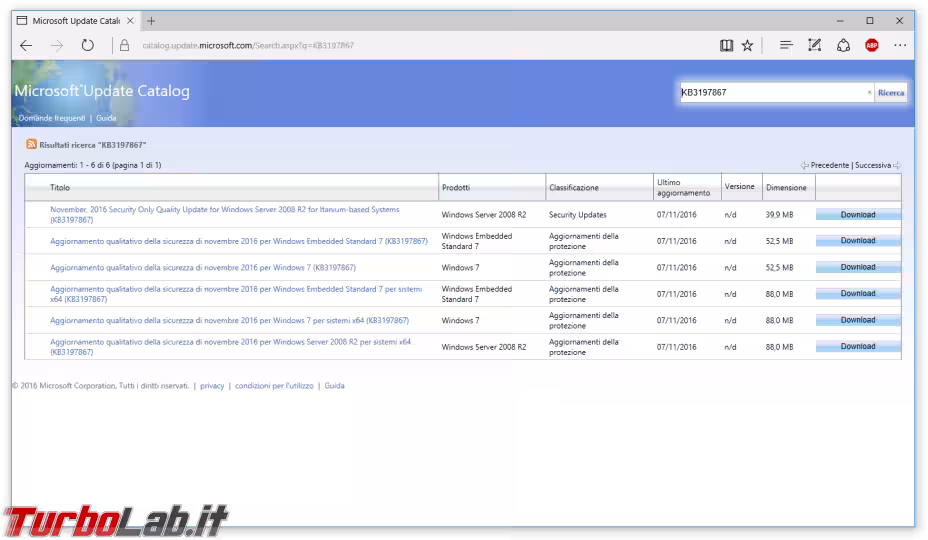Click Microsoft Update Catalog title
928x540 pixels.
click(102, 91)
